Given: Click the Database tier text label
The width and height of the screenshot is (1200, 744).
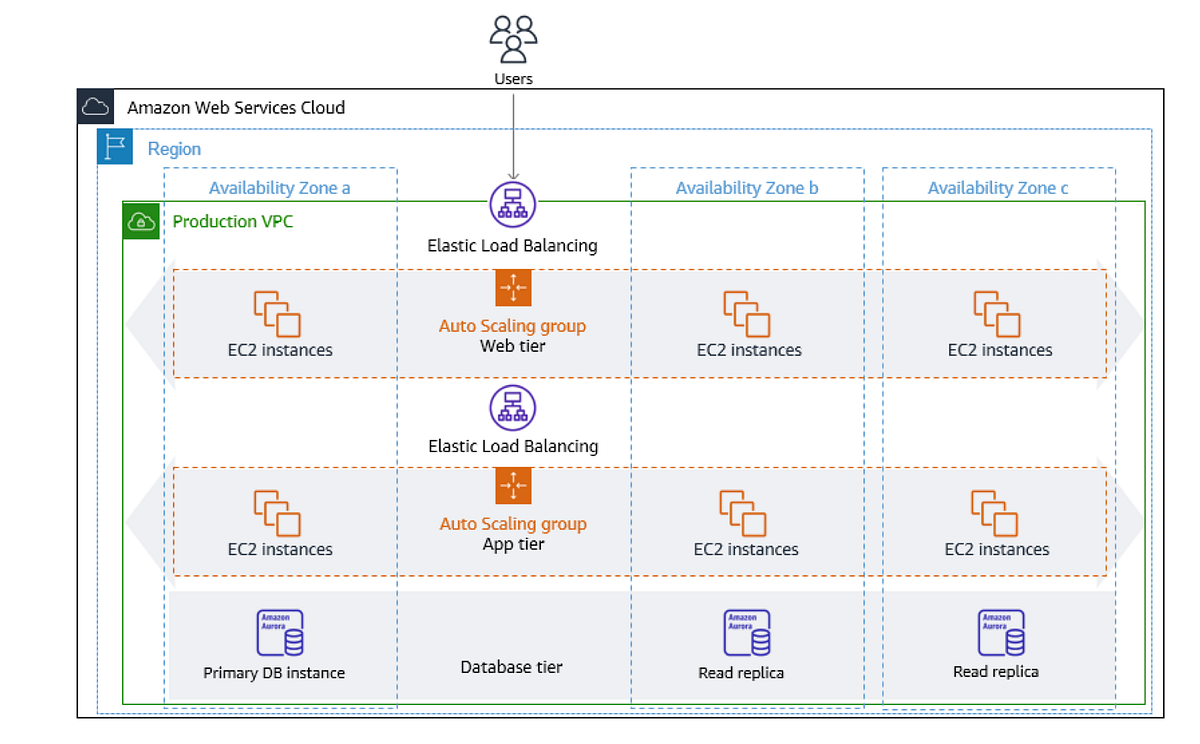Looking at the screenshot, I should pos(512,666).
